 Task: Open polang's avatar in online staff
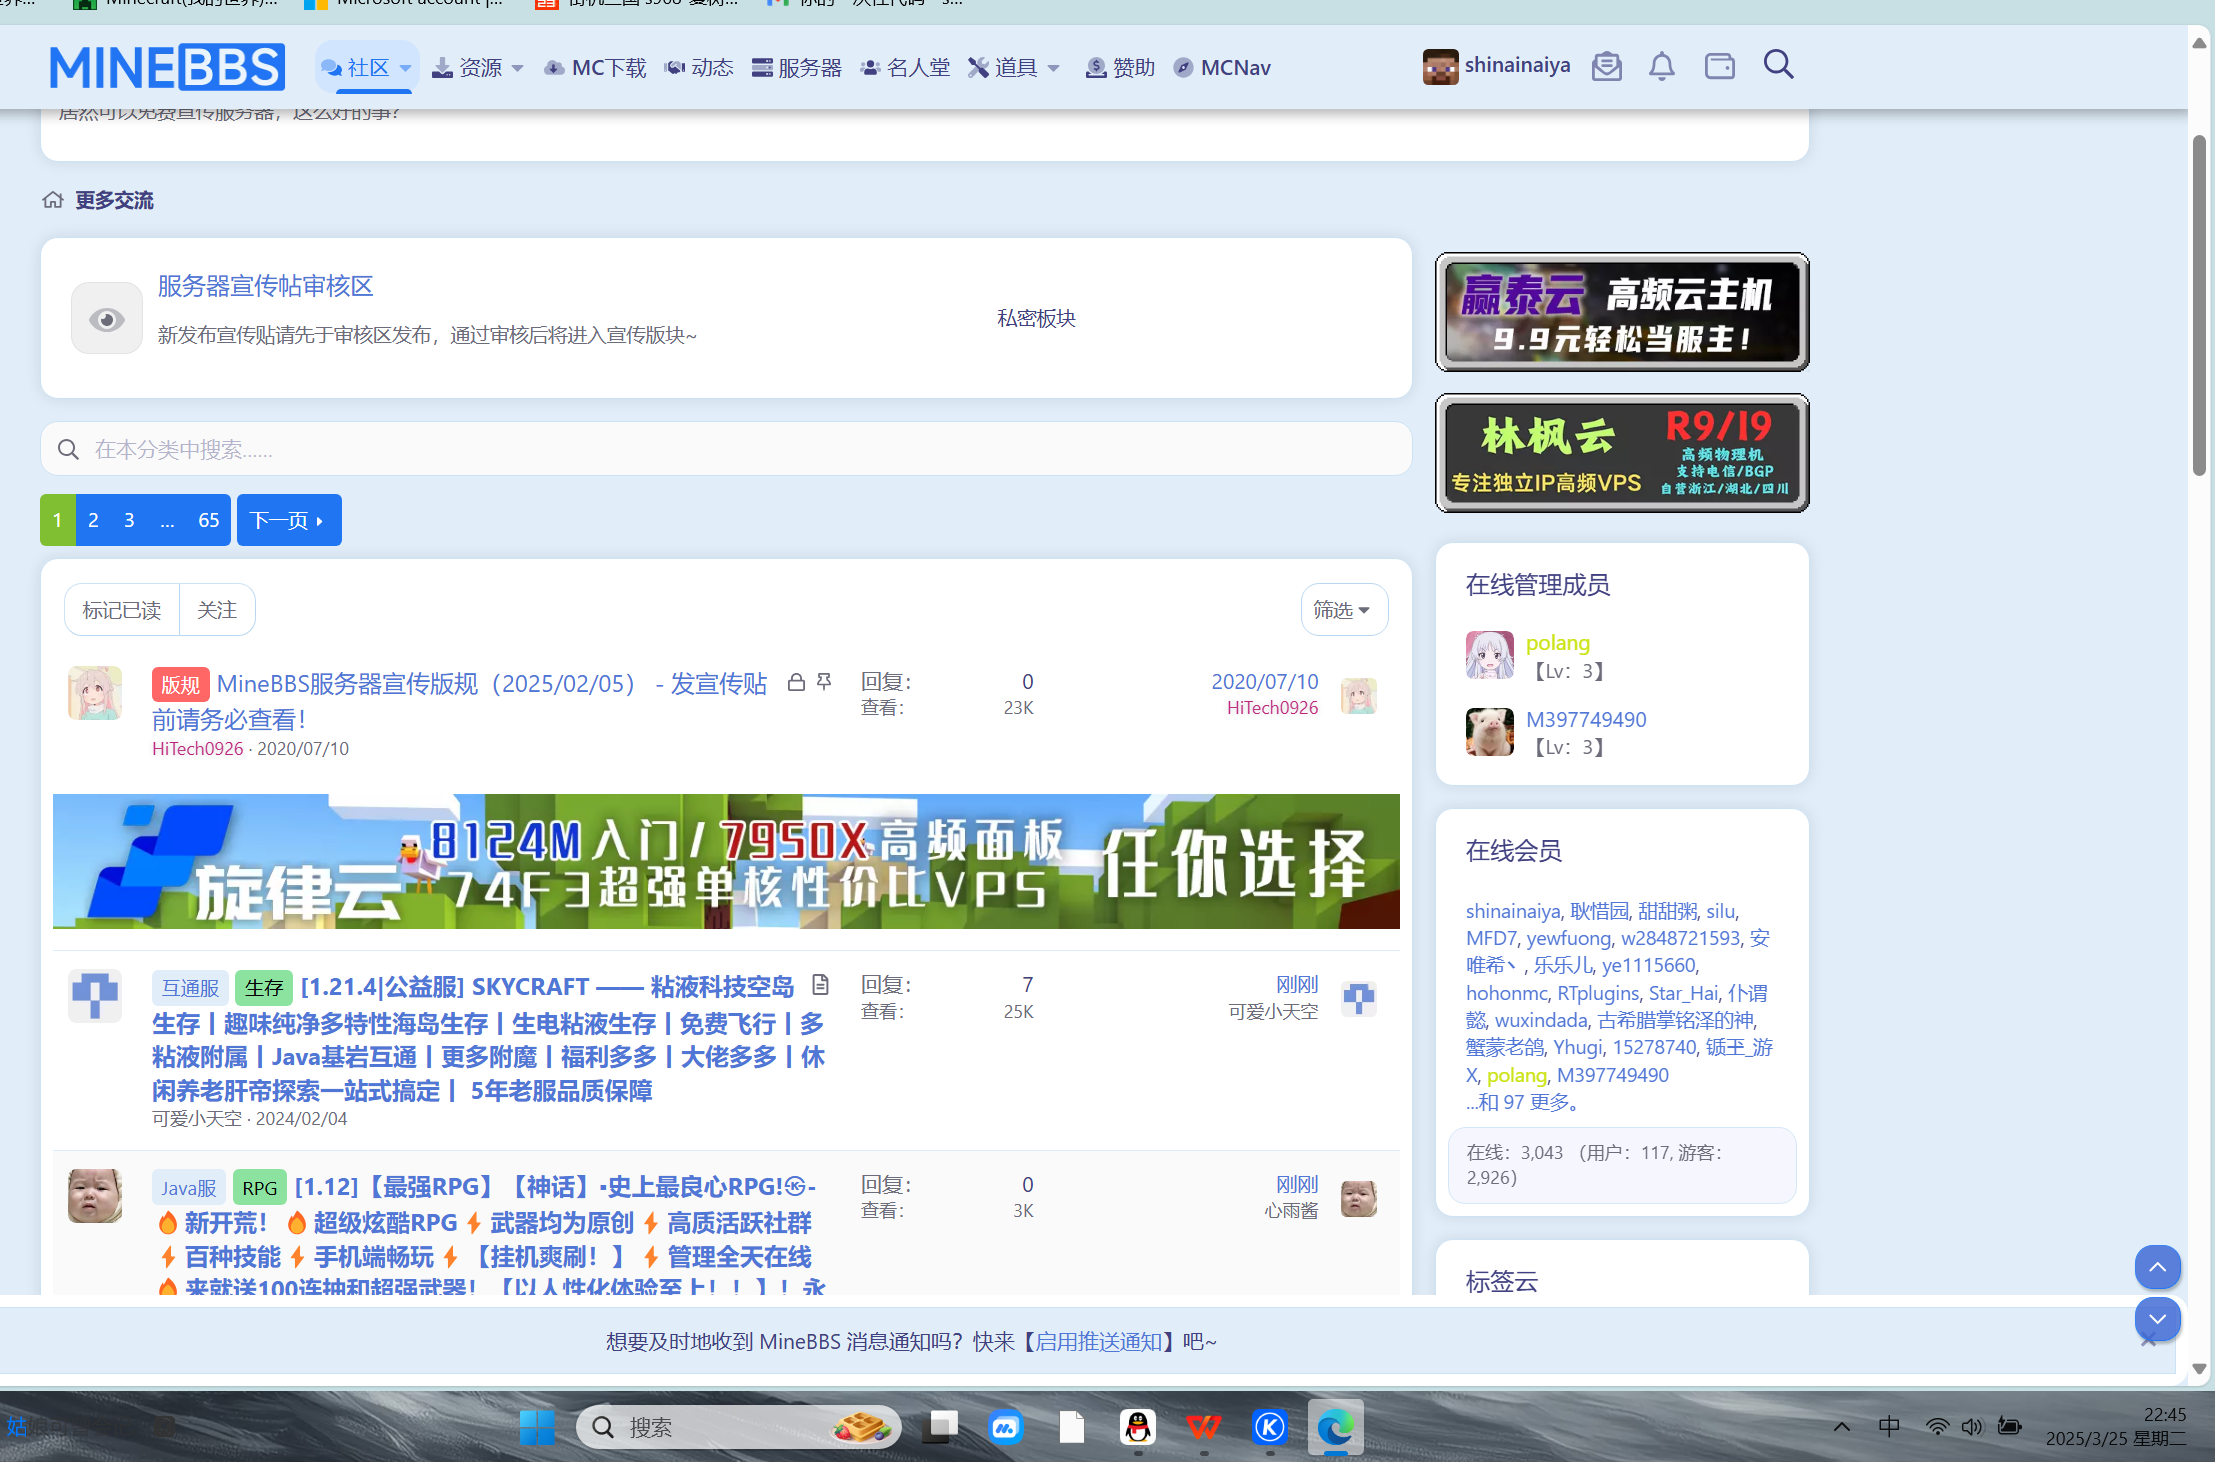[x=1489, y=655]
